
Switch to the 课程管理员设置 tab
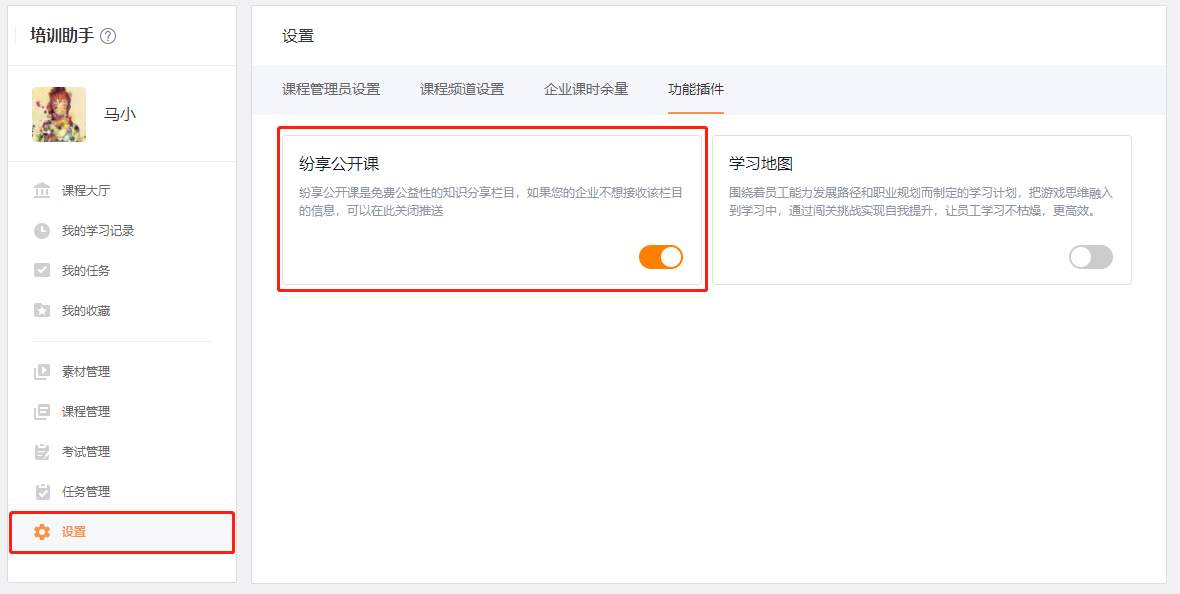[x=331, y=90]
